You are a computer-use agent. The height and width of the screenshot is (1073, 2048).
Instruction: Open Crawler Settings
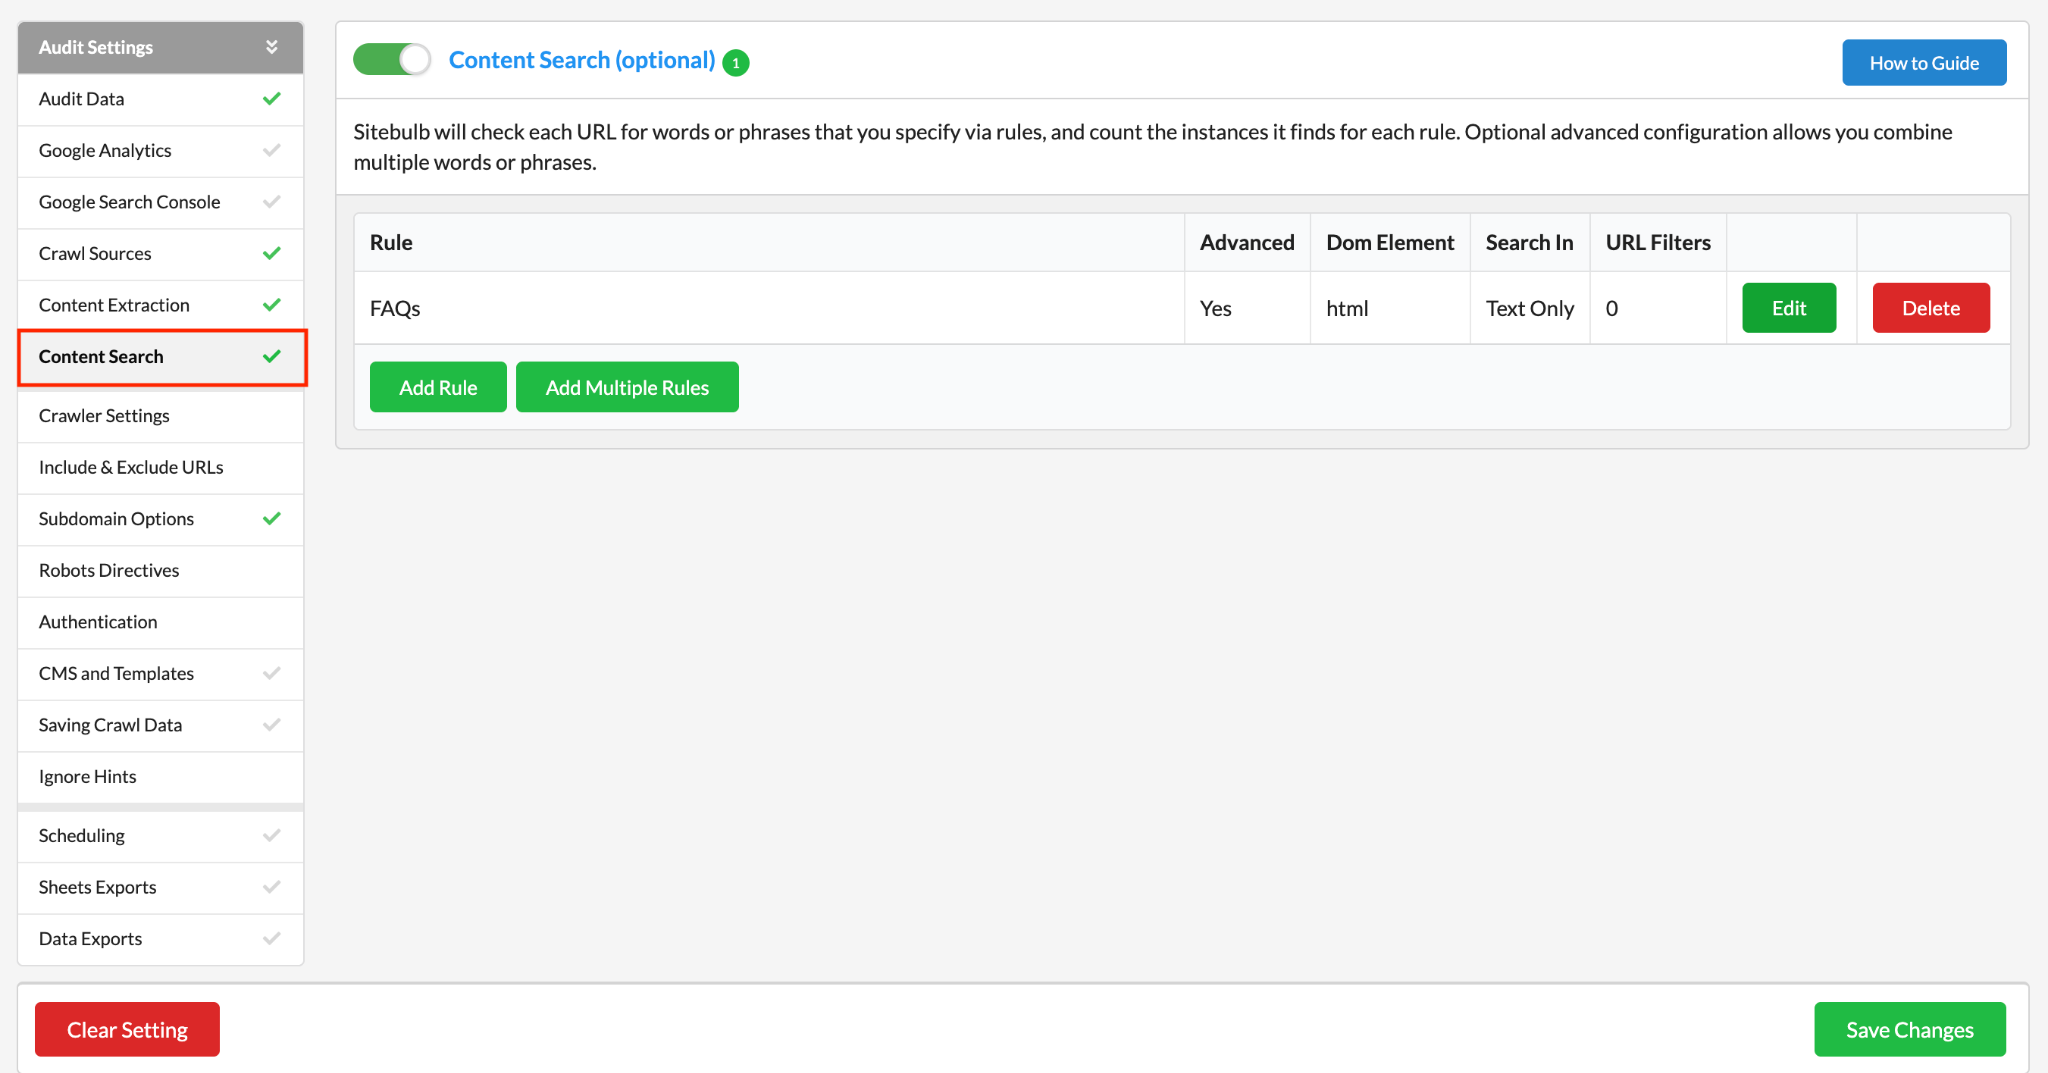pos(160,416)
